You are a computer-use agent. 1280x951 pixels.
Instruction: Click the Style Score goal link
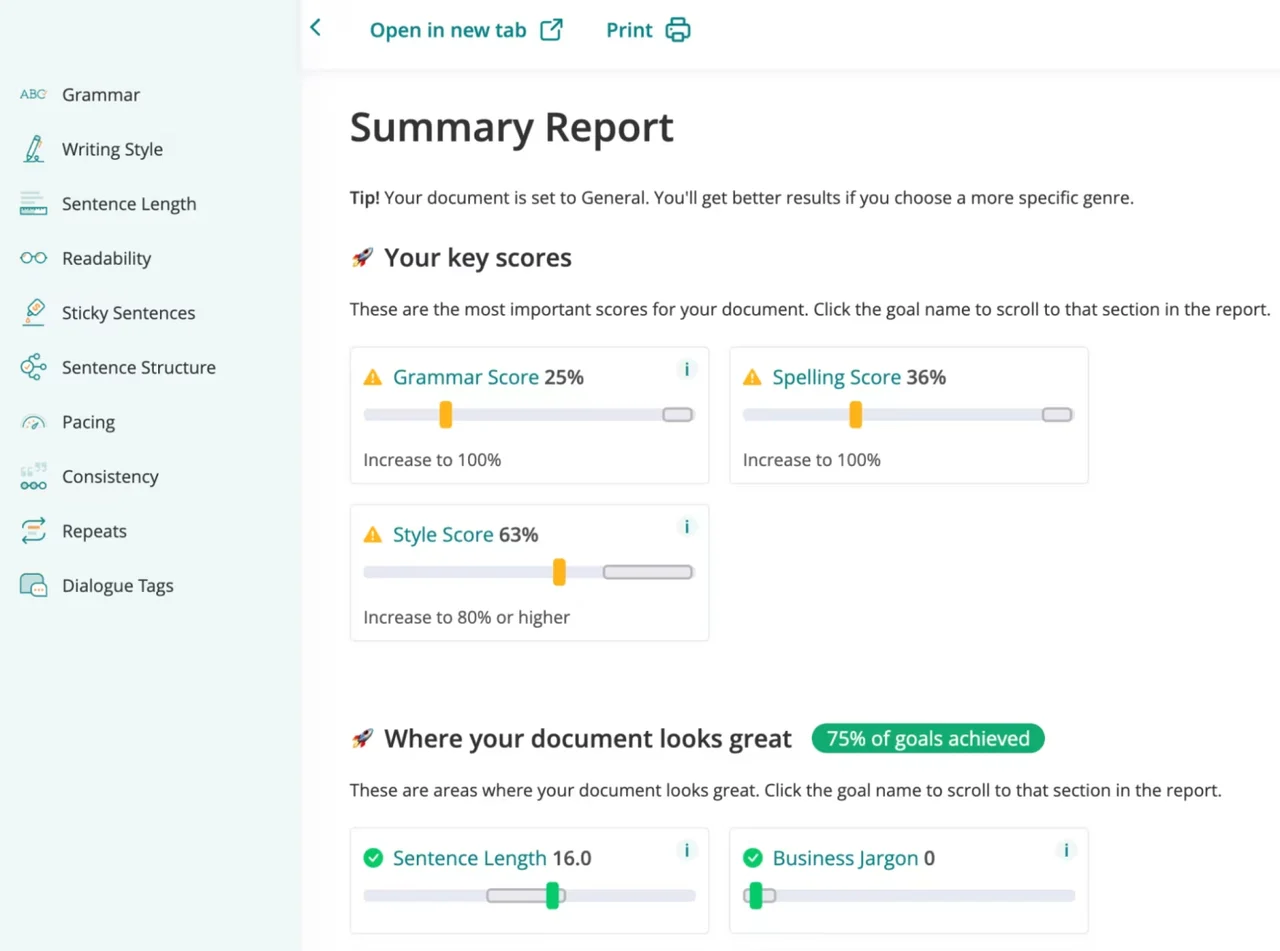(443, 534)
